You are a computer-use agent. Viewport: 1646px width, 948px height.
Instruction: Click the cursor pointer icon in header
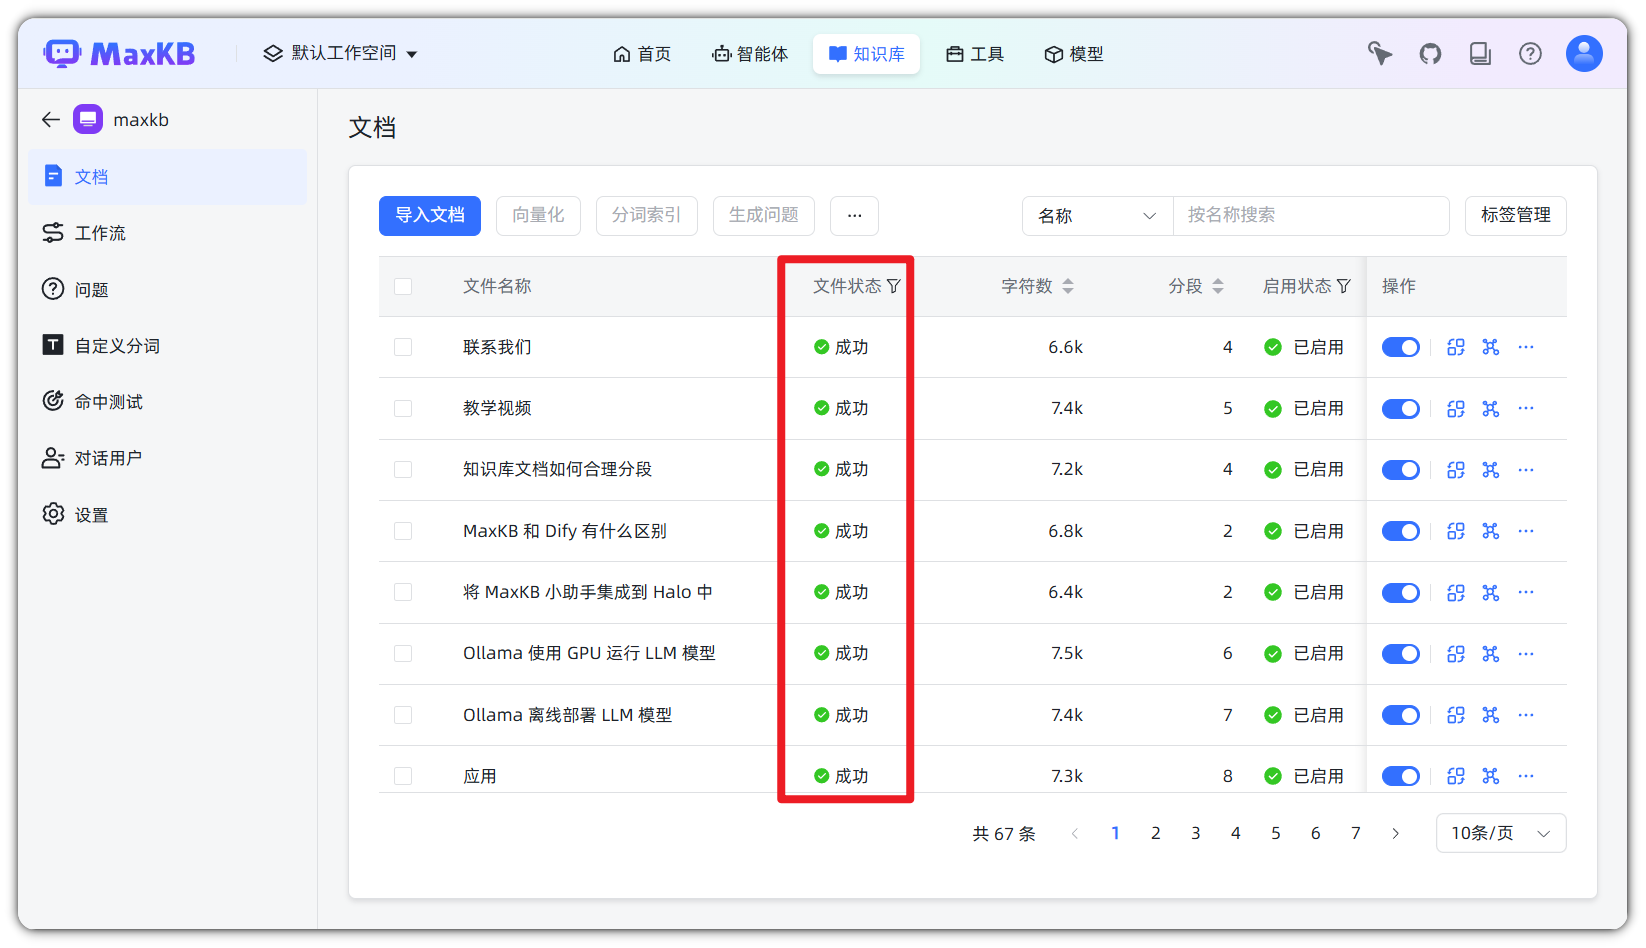tap(1380, 54)
